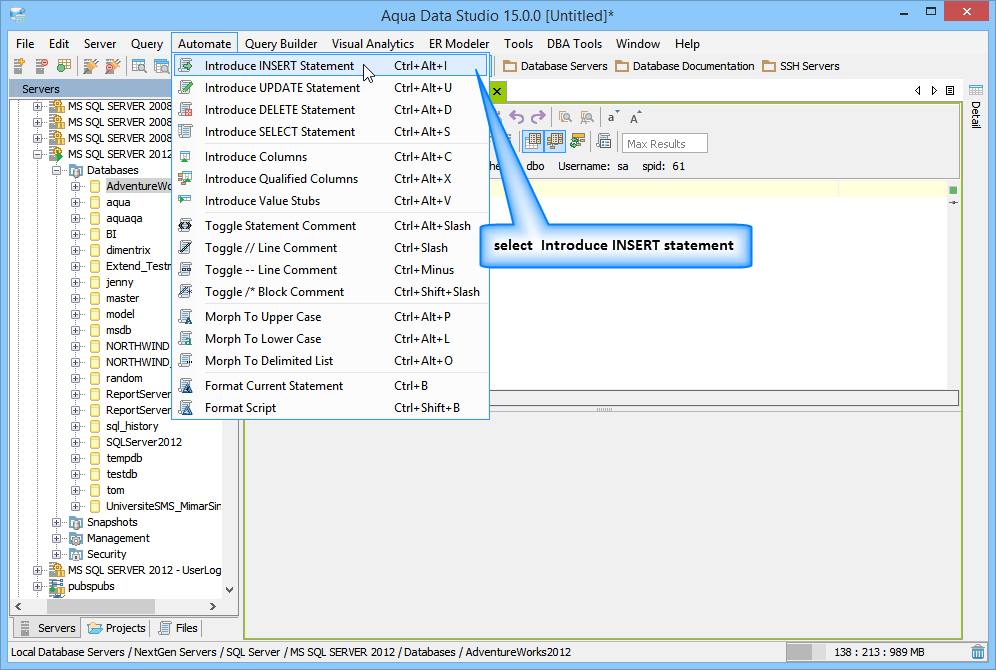Screen dimensions: 996x670
Task: Expand the tempdb database node
Action: click(x=76, y=459)
